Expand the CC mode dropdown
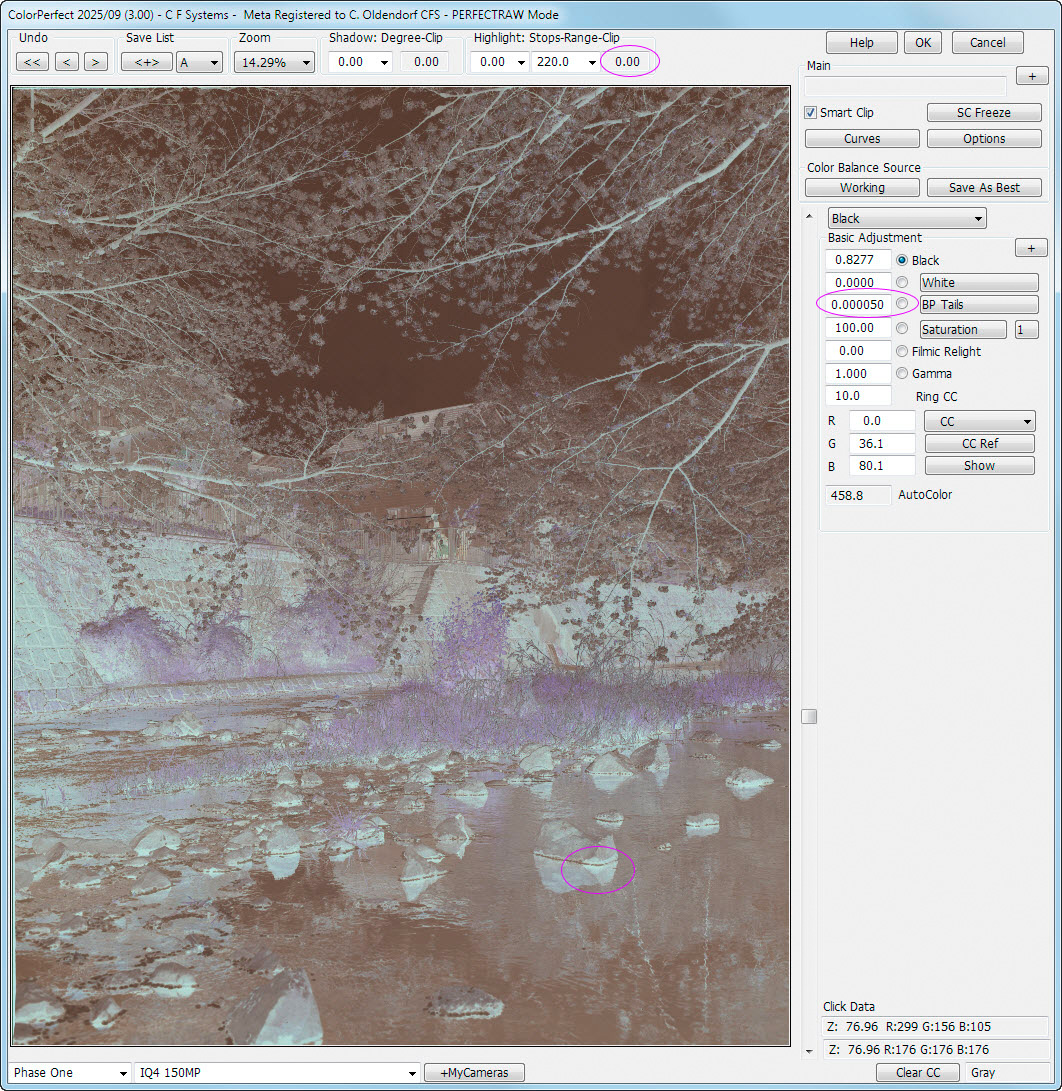 (979, 422)
